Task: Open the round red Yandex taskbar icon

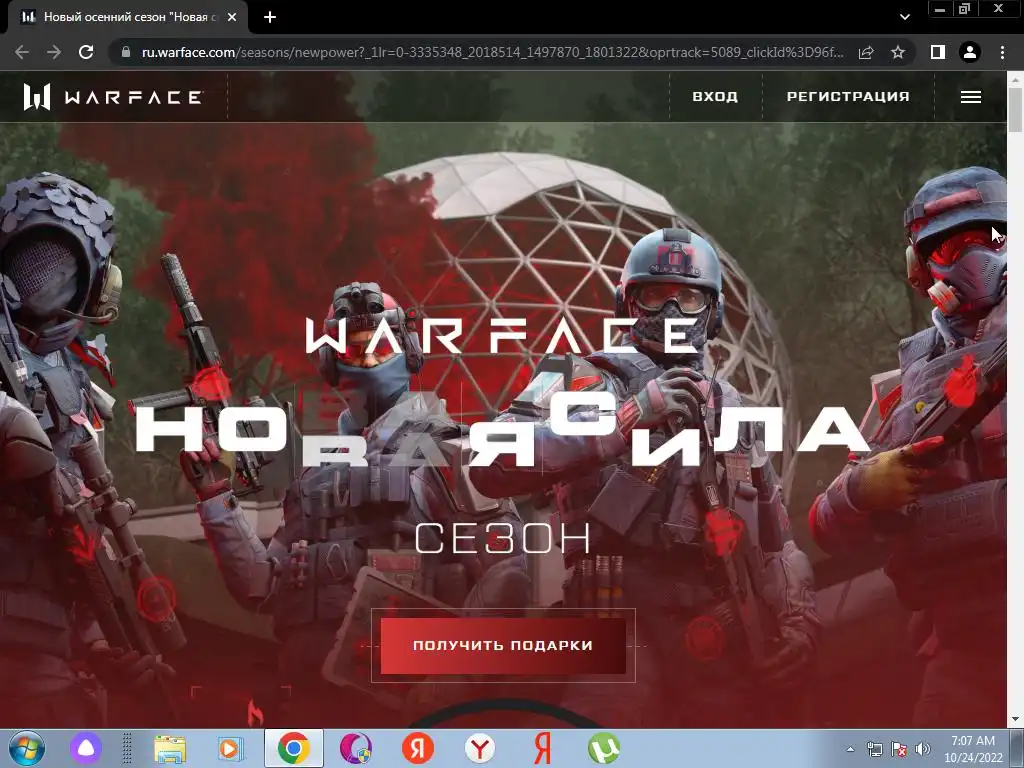Action: (418, 748)
